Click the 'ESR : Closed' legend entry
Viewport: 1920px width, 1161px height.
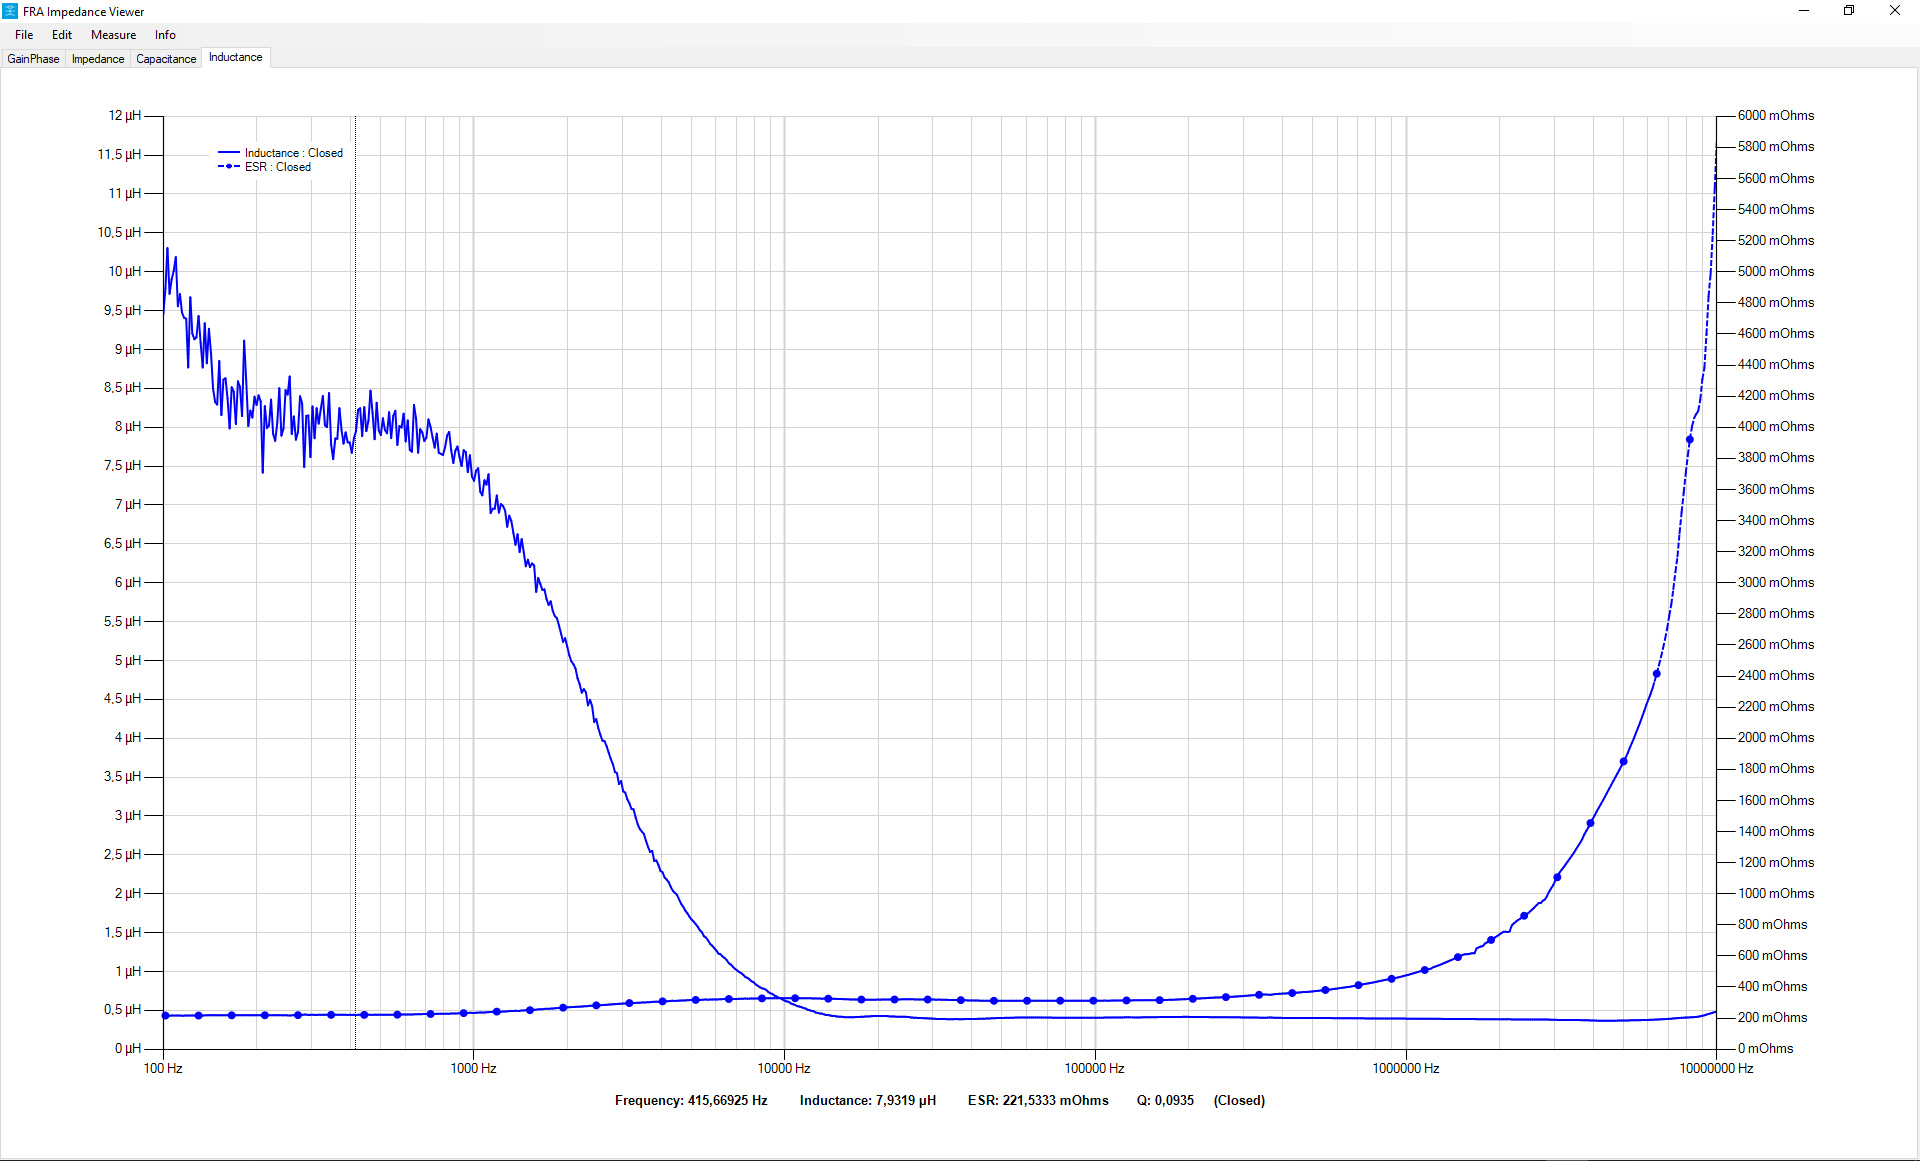tap(265, 167)
